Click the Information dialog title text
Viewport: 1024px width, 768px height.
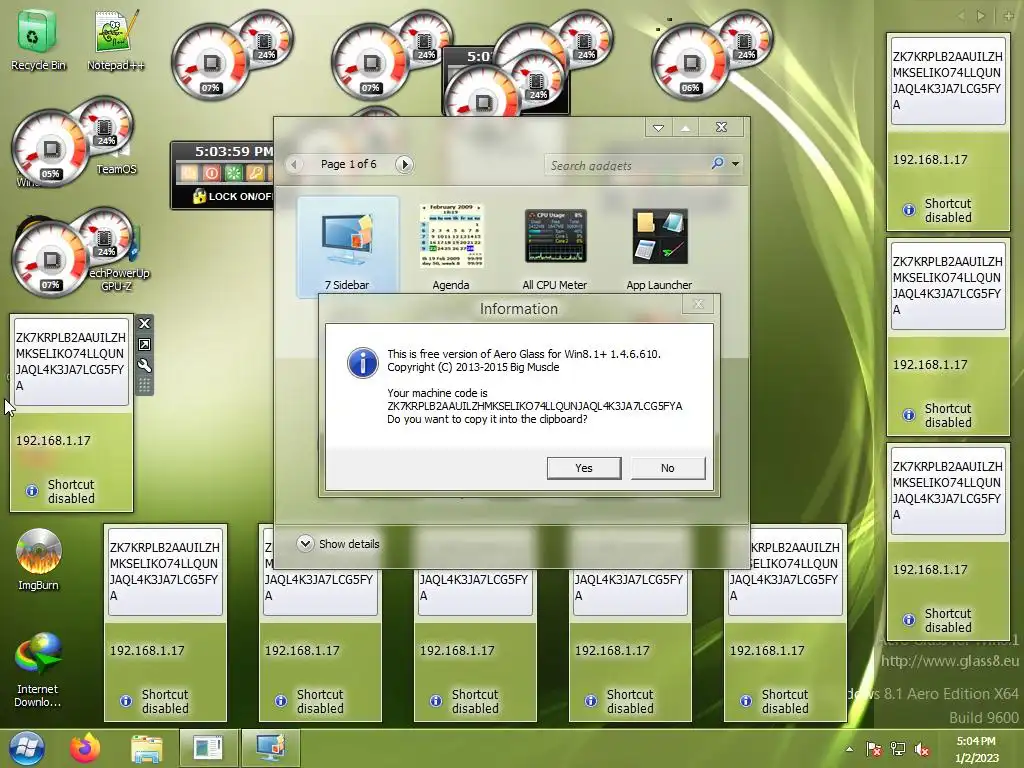519,309
